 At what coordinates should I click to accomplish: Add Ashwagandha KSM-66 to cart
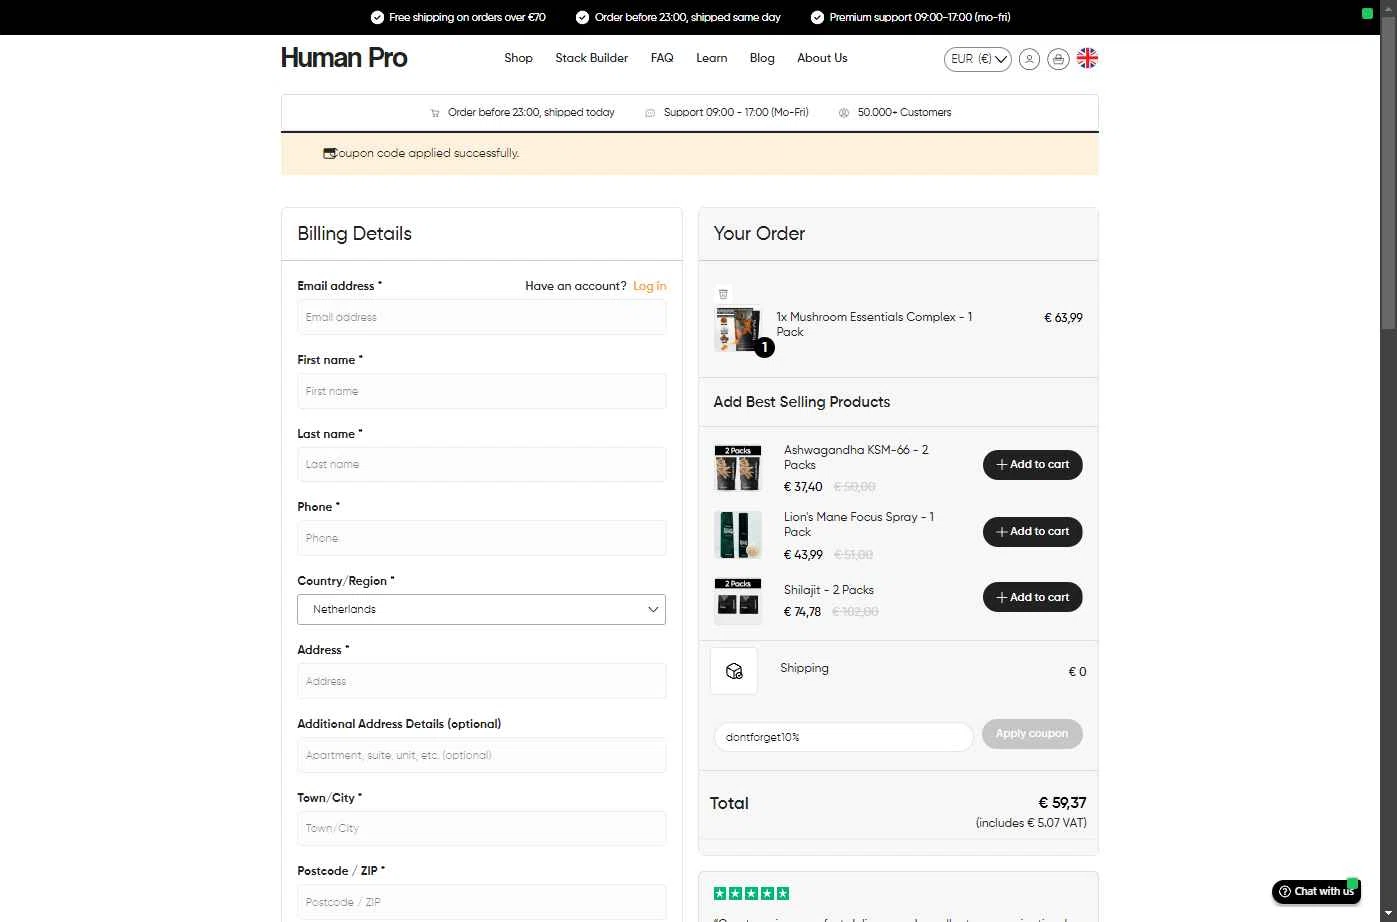pyautogui.click(x=1032, y=465)
